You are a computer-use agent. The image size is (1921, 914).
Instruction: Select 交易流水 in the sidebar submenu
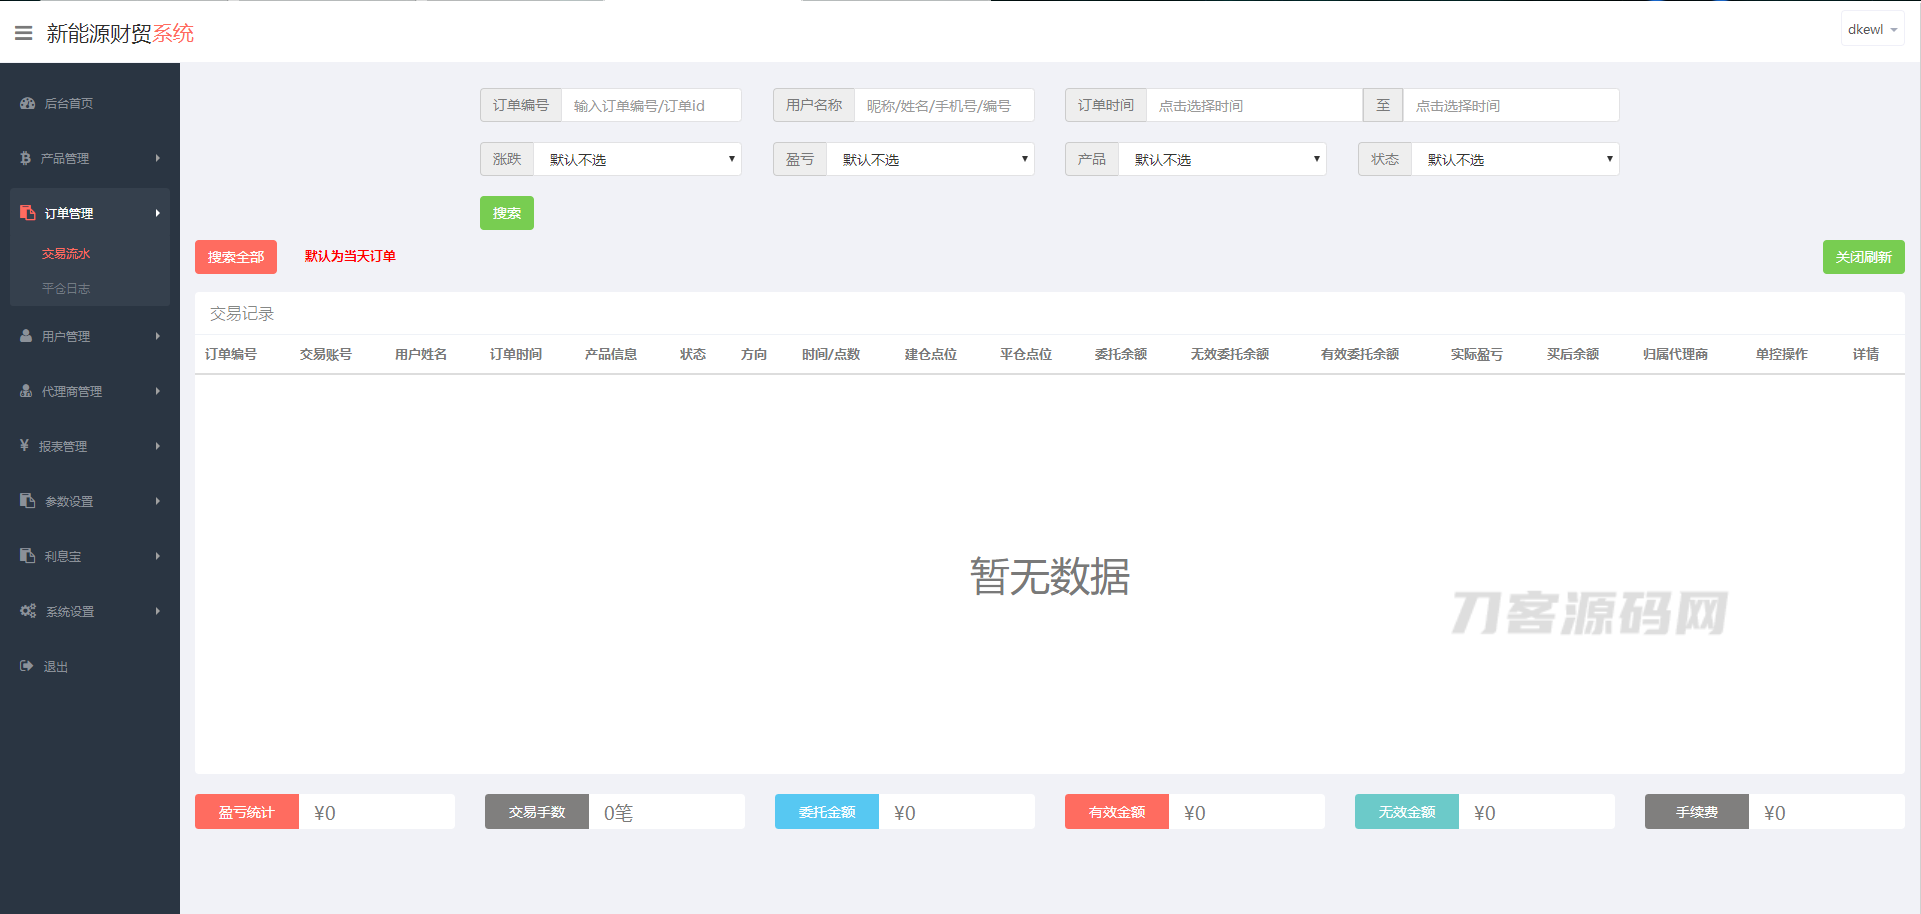[x=66, y=254]
